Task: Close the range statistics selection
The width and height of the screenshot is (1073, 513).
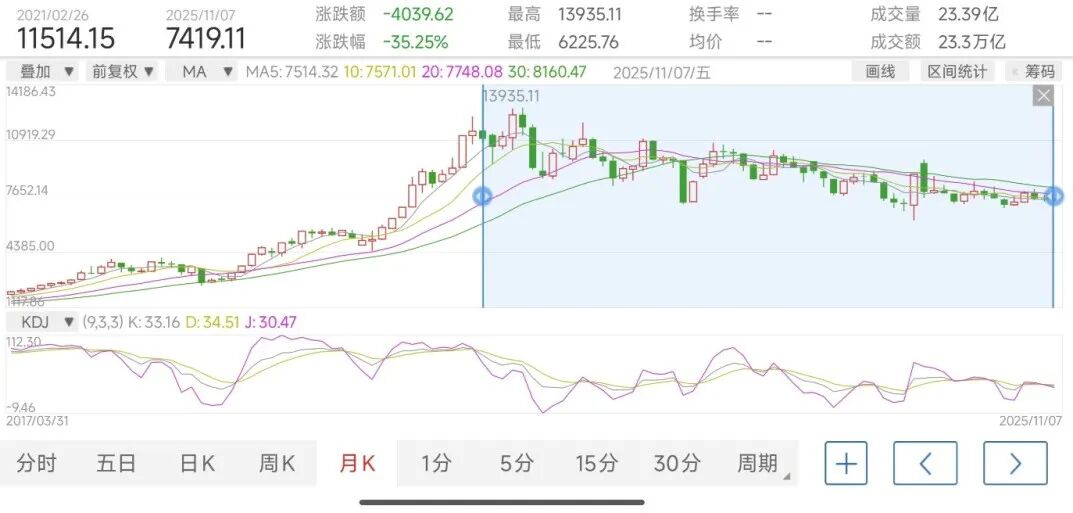Action: pos(1043,96)
